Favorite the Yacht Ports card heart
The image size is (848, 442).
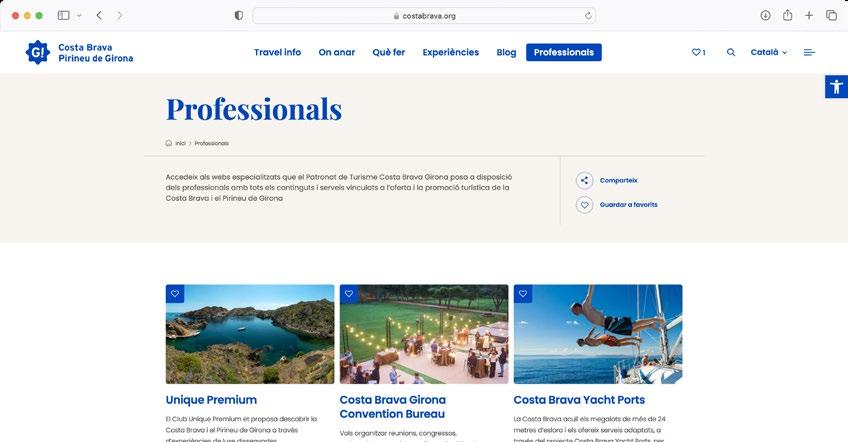(x=523, y=294)
